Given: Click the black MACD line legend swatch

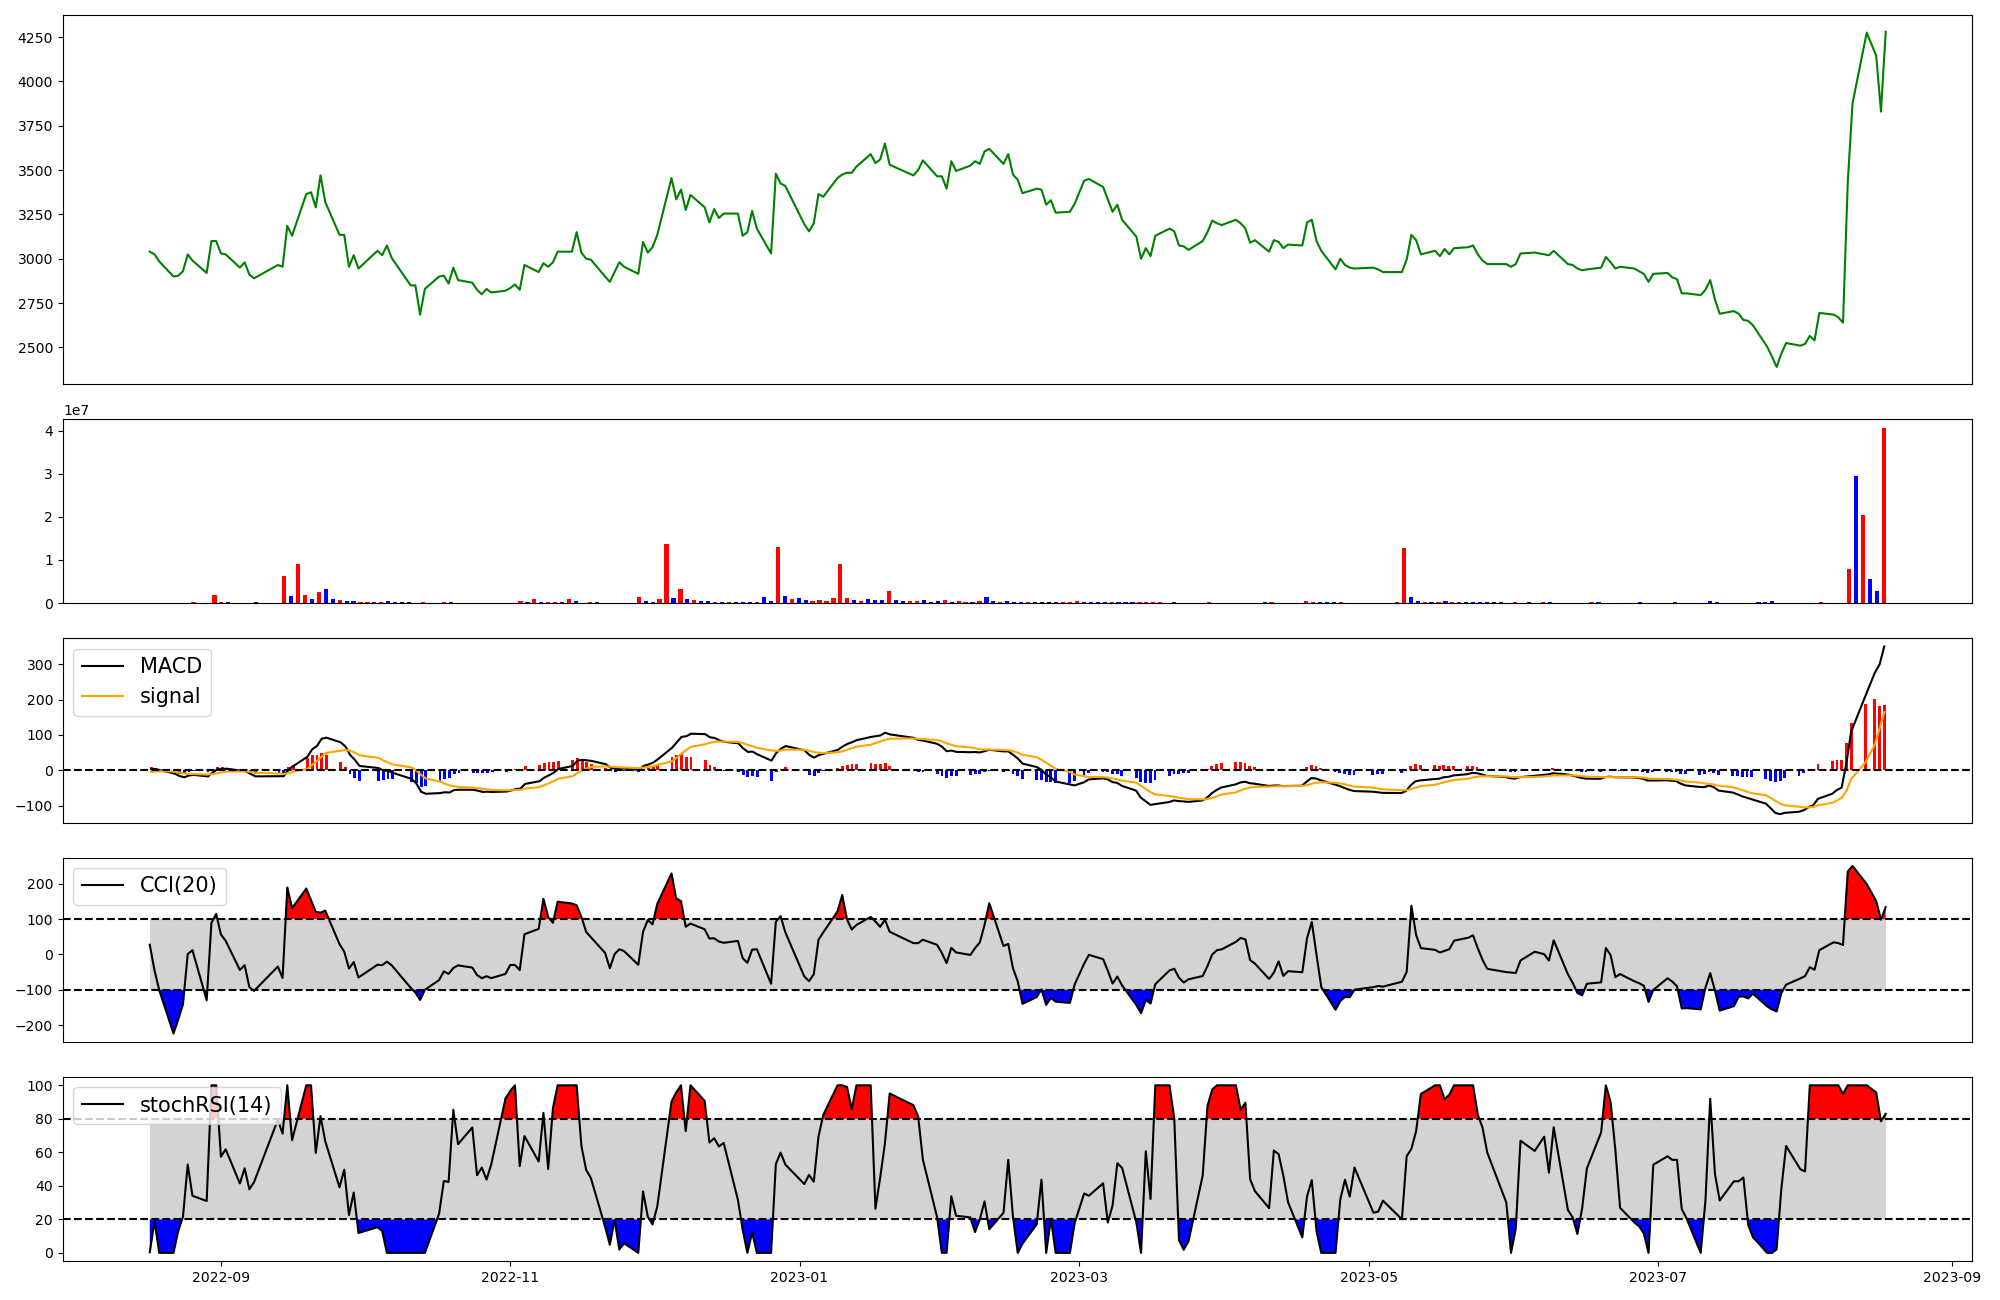Looking at the screenshot, I should [103, 667].
